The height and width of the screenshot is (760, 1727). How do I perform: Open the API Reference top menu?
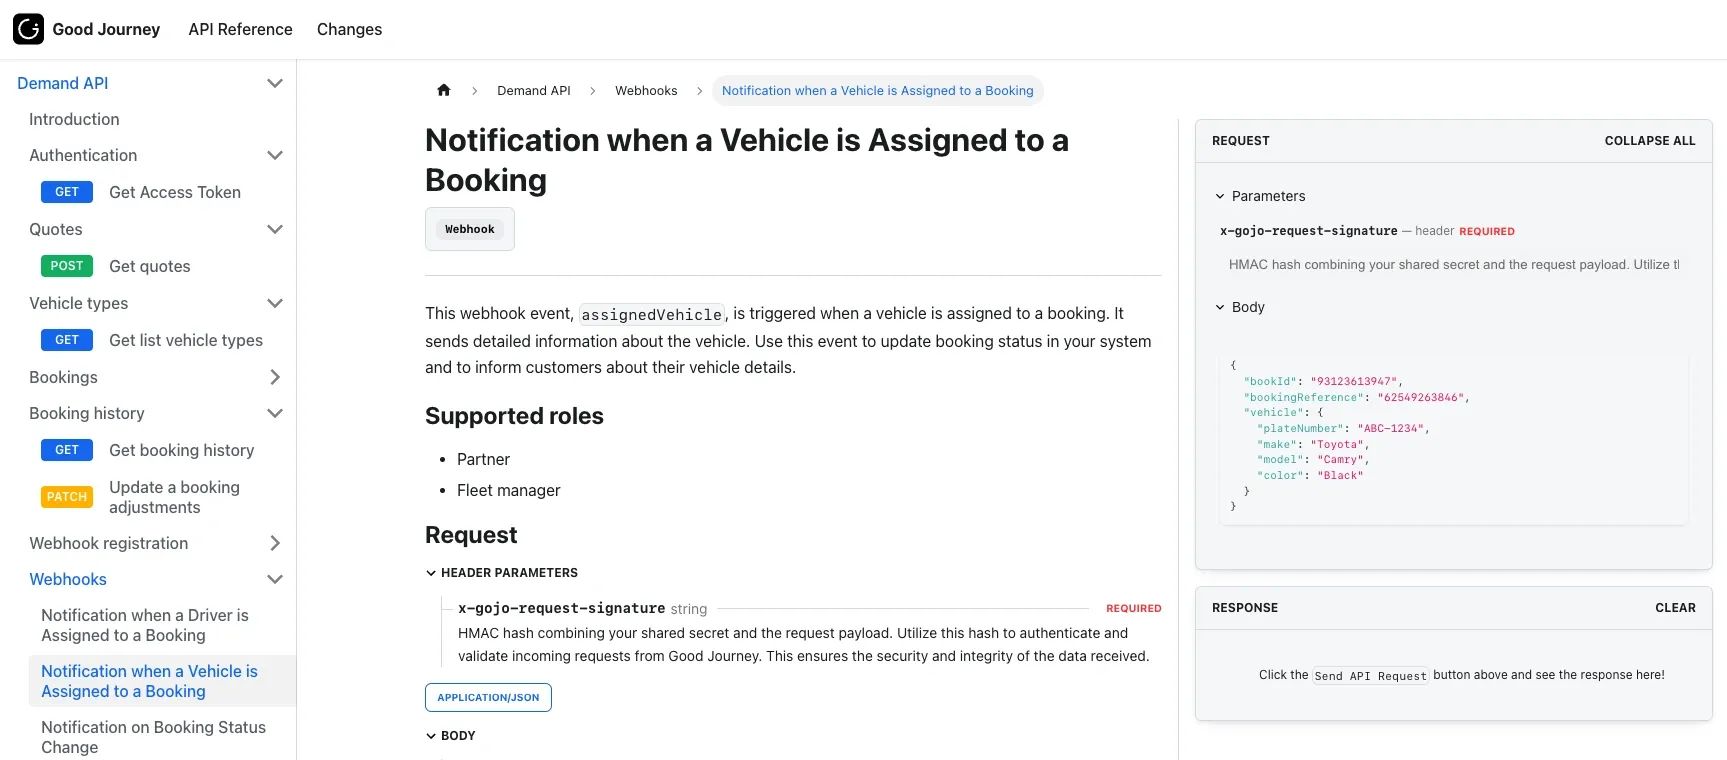click(240, 29)
